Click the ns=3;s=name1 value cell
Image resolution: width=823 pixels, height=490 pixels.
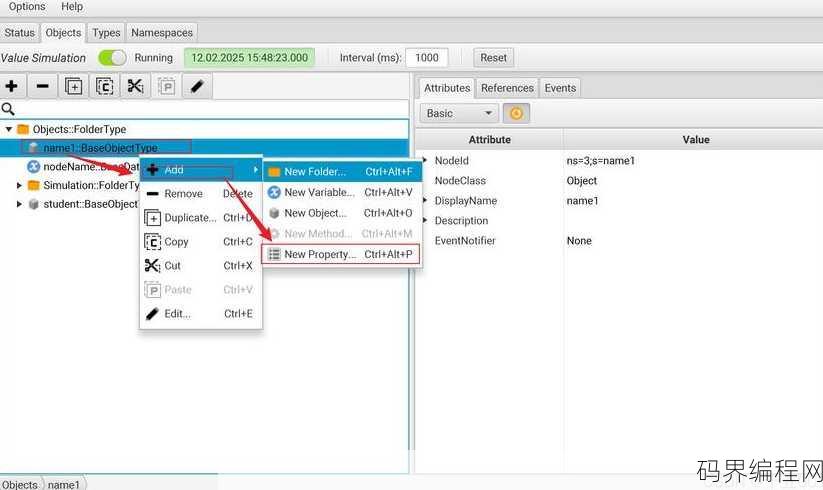point(600,161)
